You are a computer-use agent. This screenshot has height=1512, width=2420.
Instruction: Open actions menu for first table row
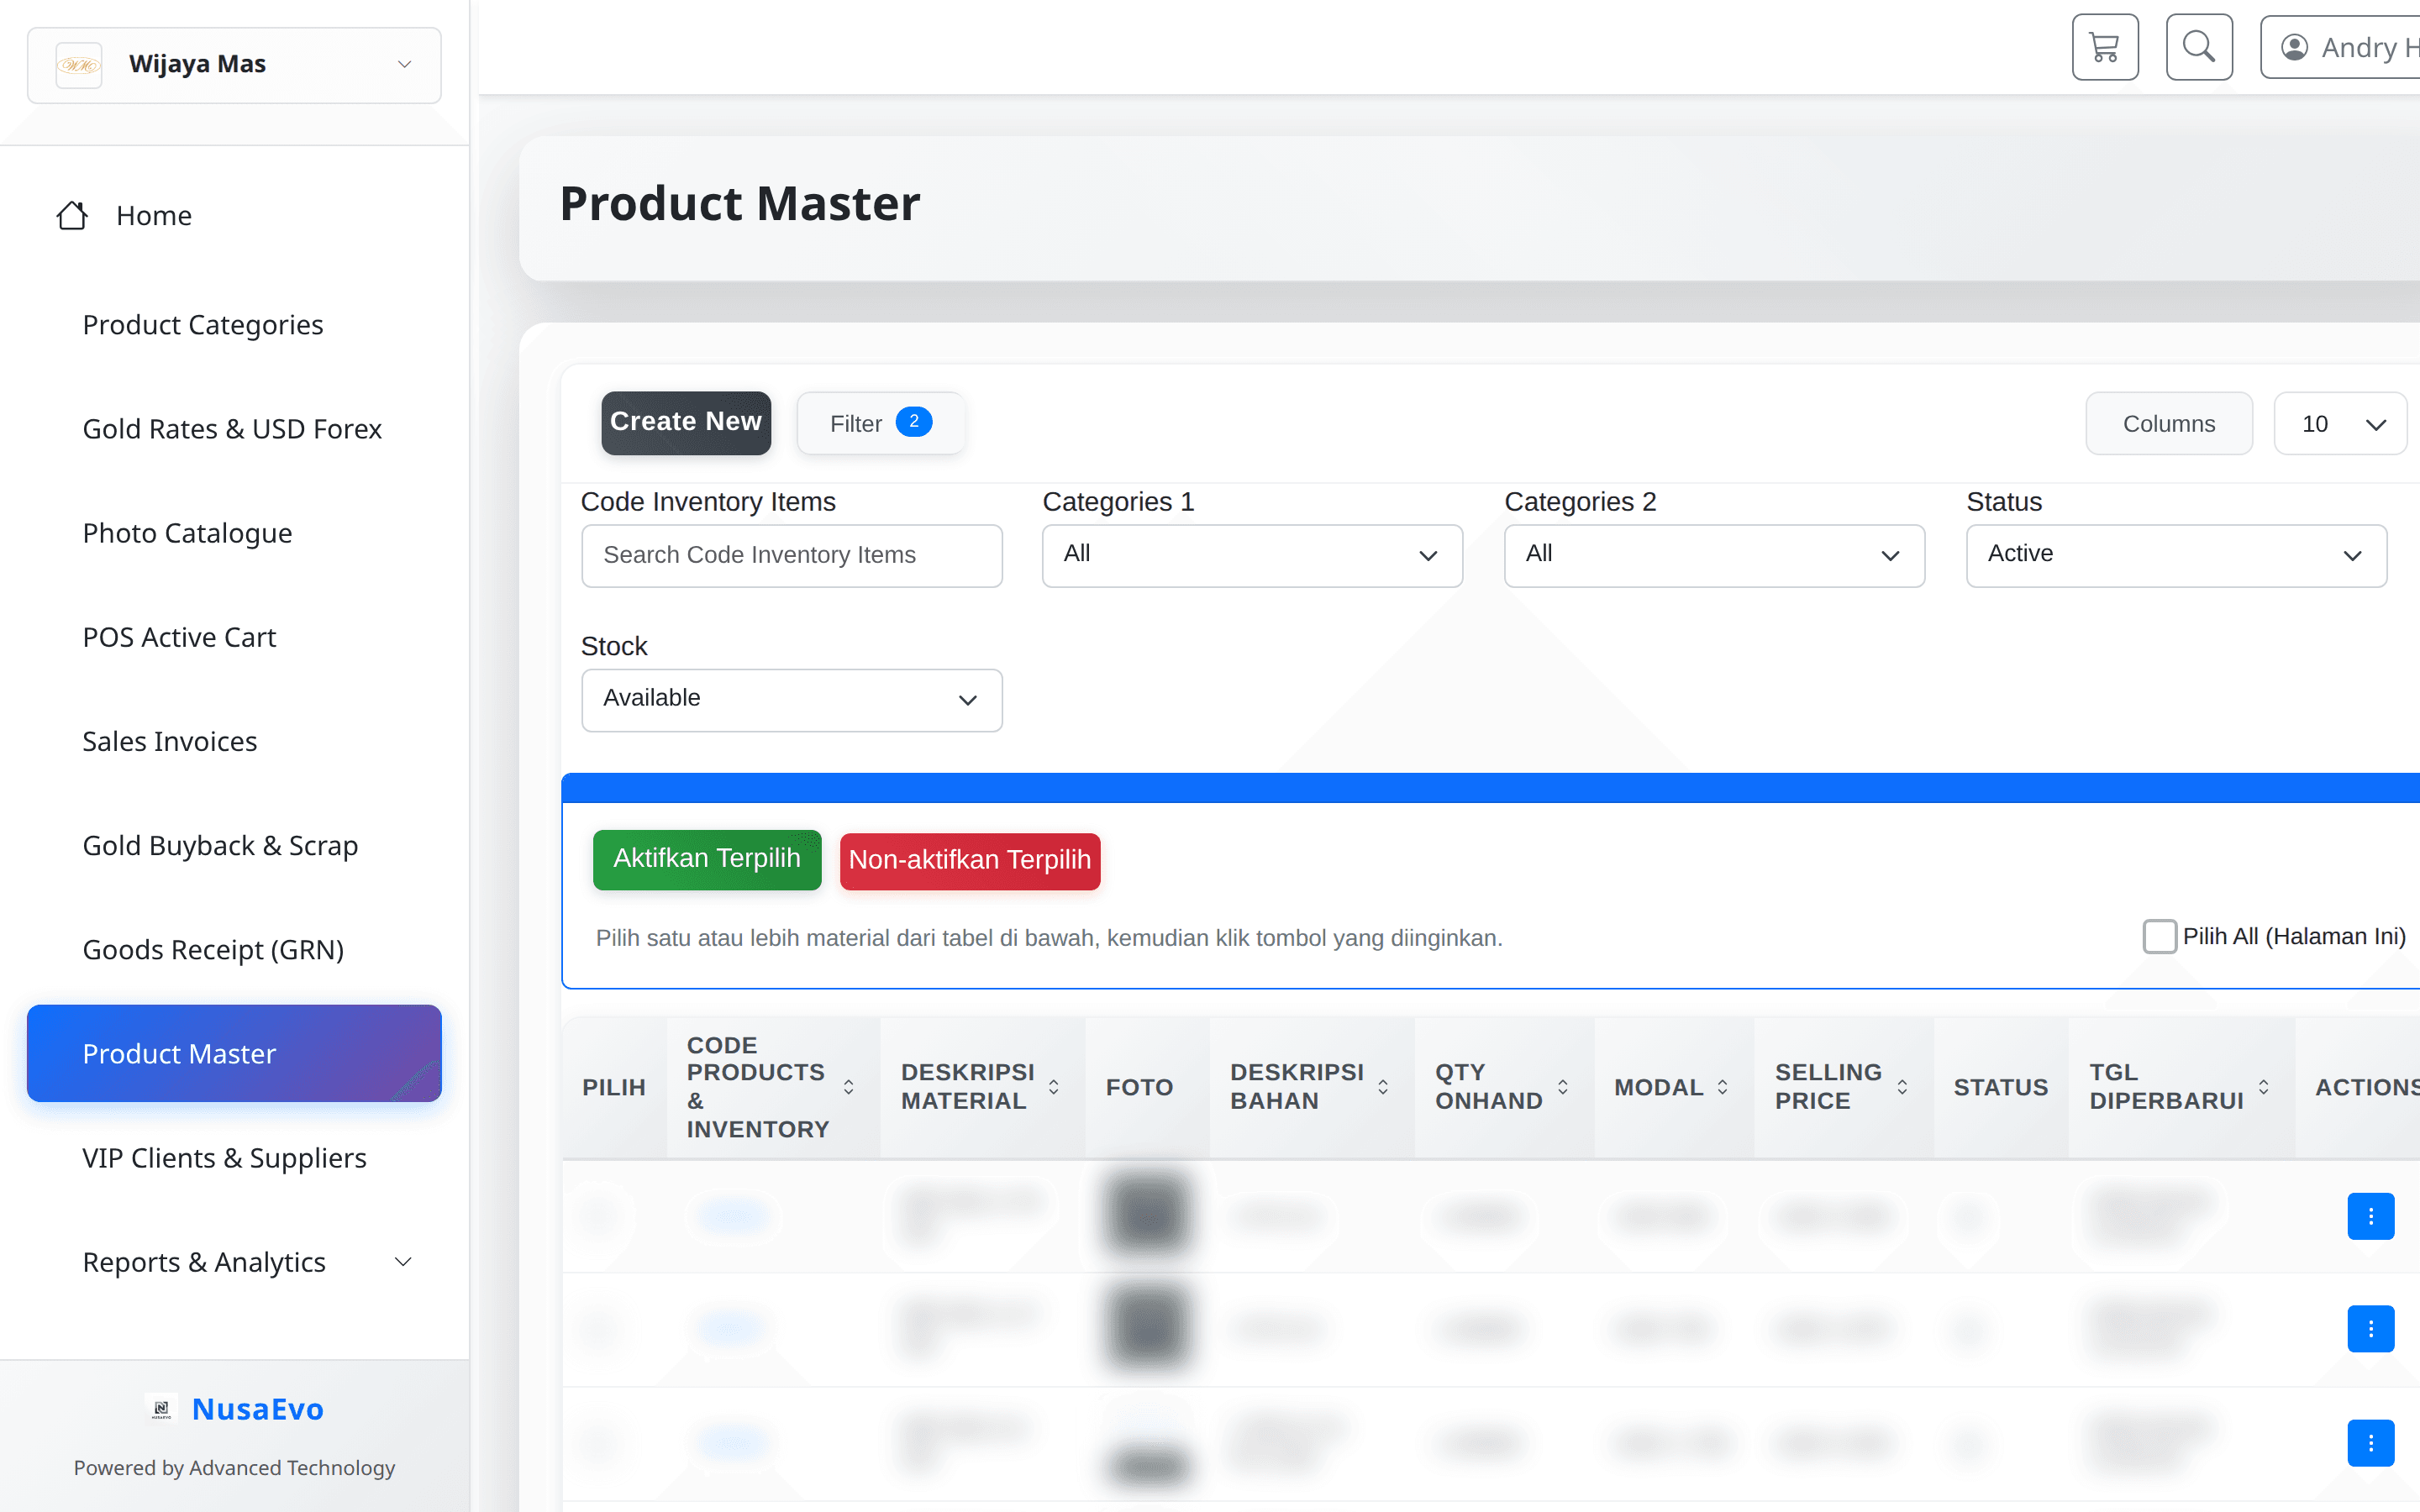coord(2370,1216)
